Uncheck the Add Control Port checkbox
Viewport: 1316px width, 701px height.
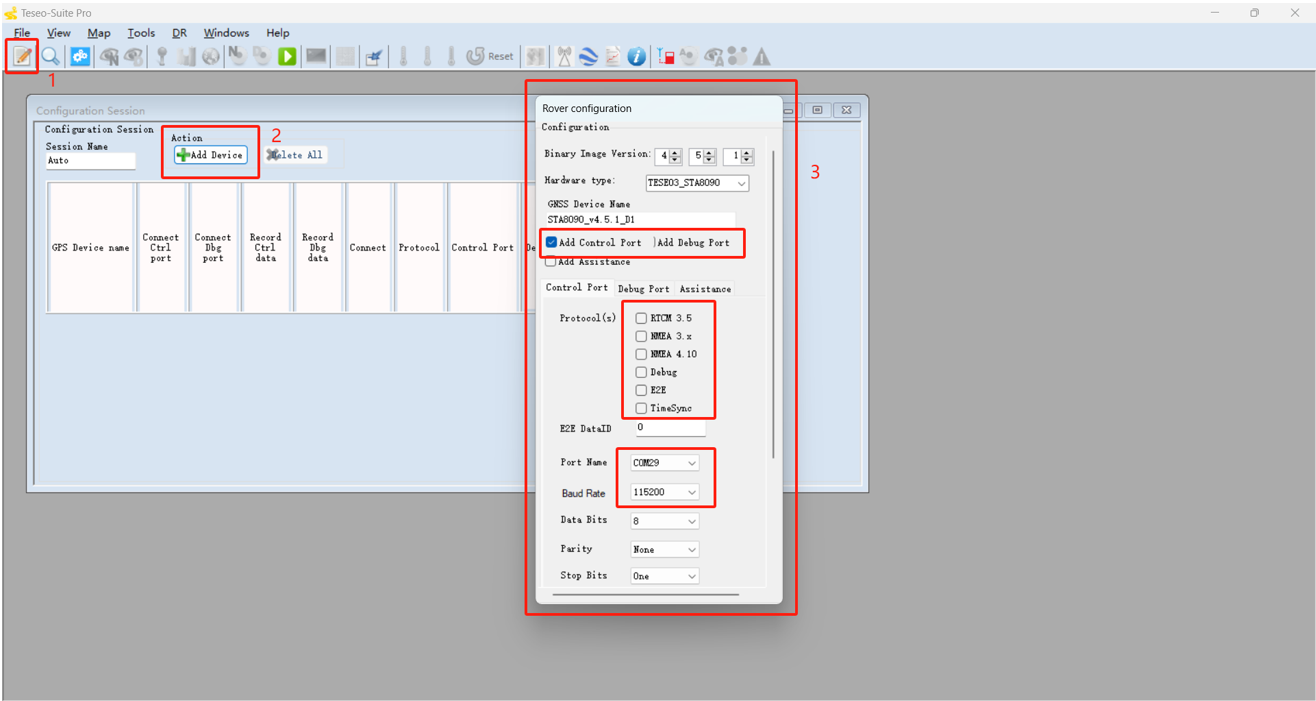551,243
